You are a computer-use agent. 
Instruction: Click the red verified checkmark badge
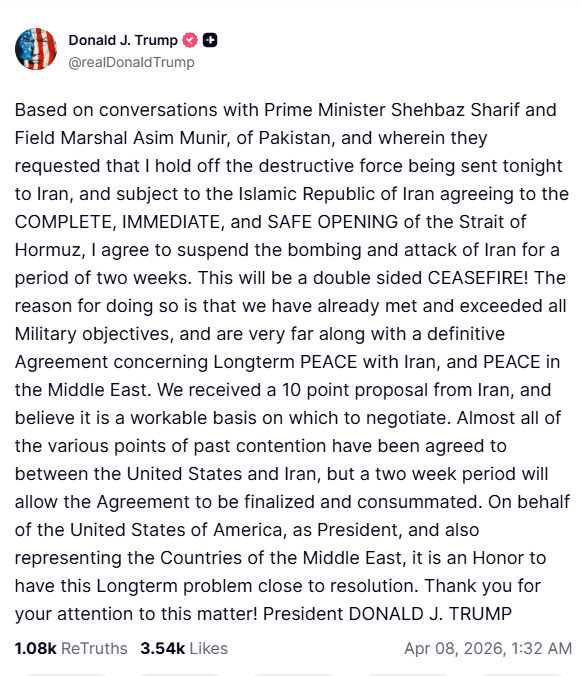click(x=190, y=40)
